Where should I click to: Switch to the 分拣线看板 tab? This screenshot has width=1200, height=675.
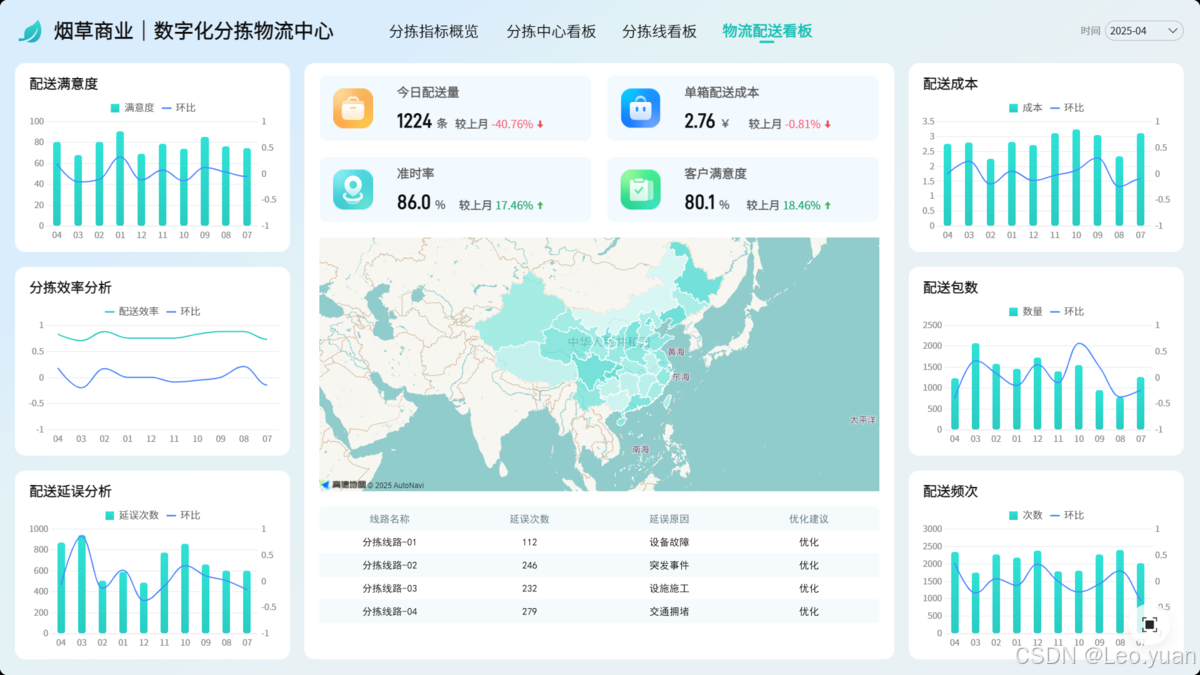coord(659,31)
